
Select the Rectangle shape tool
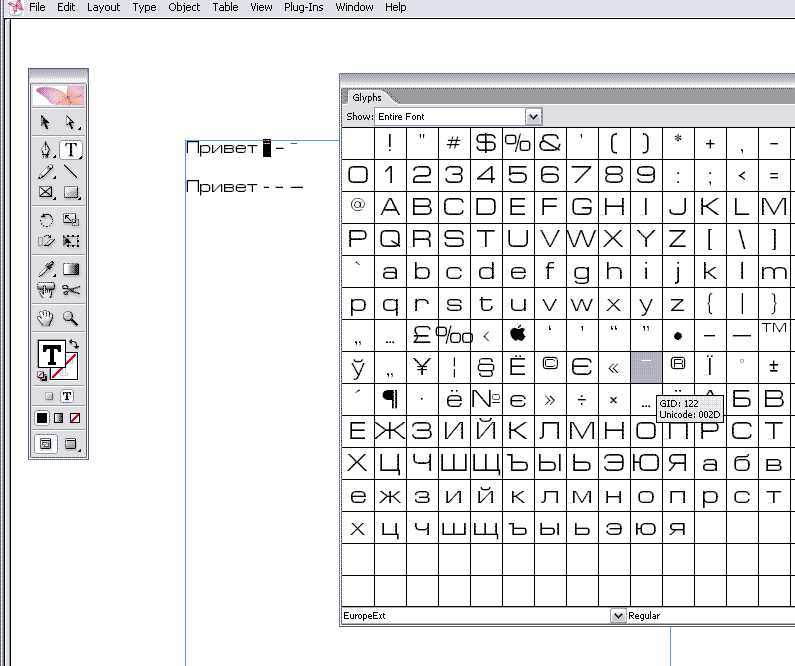pos(71,192)
